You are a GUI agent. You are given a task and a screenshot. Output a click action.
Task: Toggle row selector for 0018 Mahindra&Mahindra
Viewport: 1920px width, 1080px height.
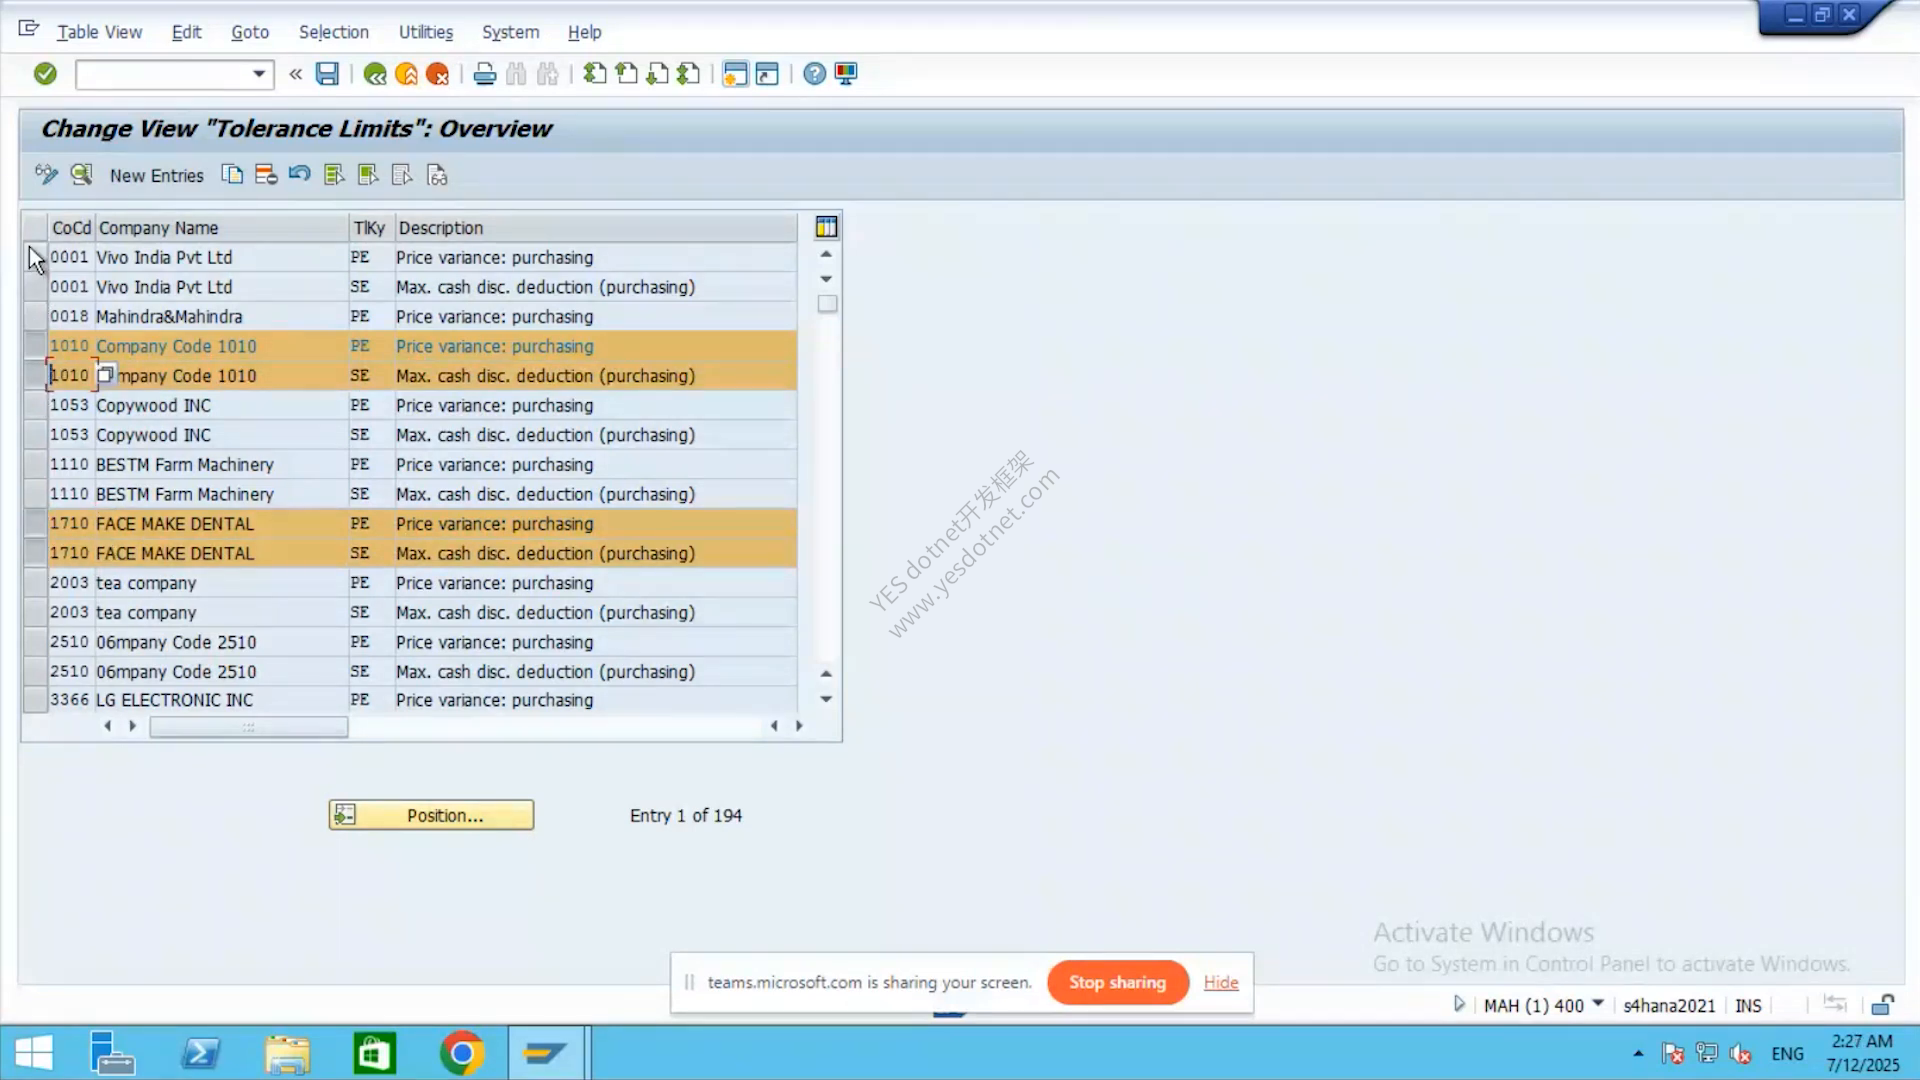coord(35,317)
